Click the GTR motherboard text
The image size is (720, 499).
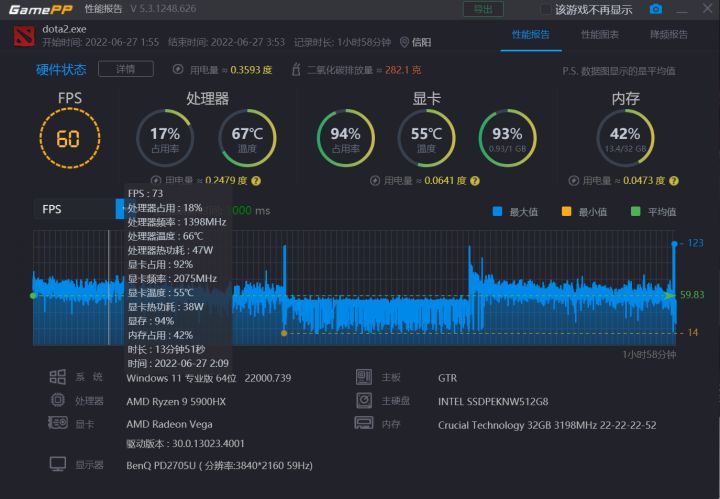[x=448, y=378]
